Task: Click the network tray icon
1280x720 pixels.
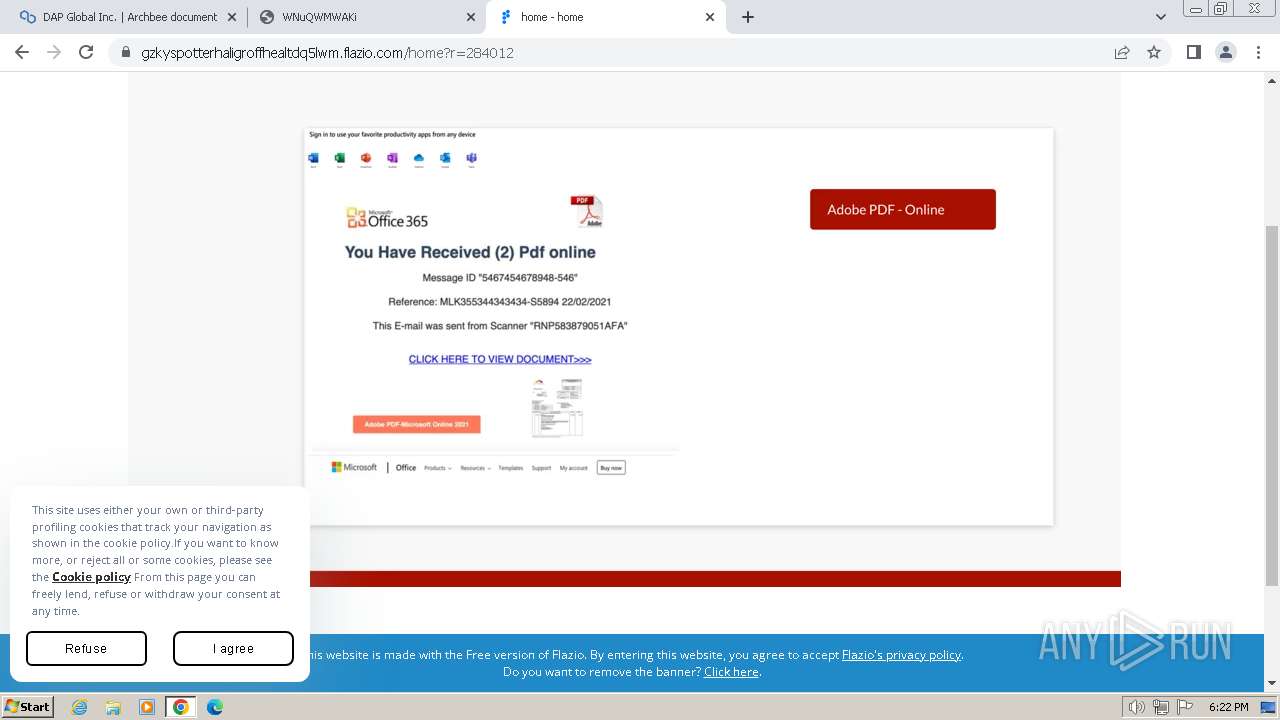Action: point(1160,707)
